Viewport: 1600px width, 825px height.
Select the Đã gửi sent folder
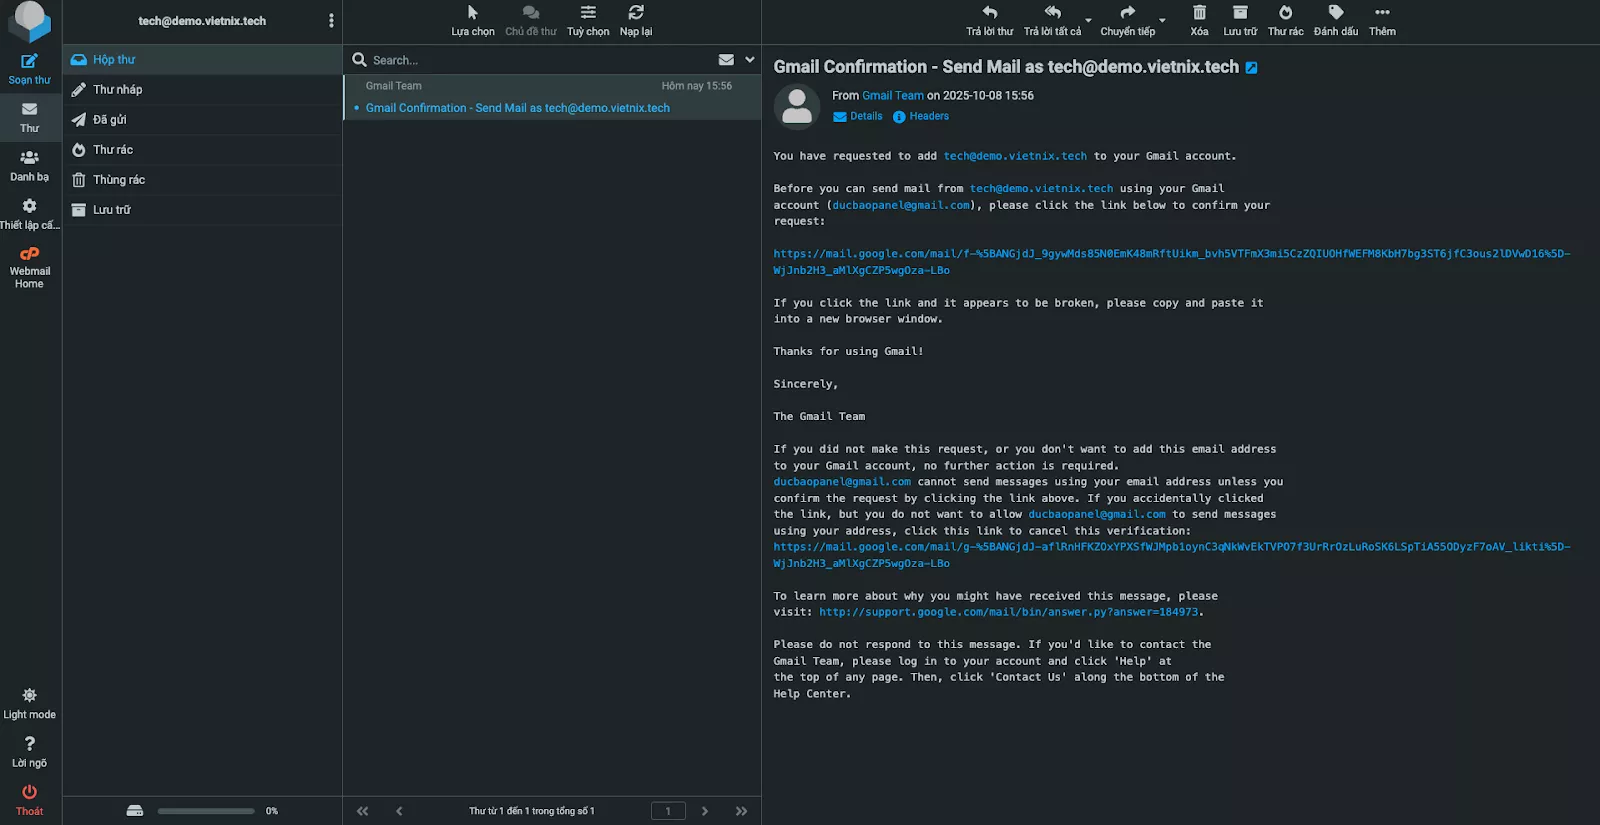110,120
